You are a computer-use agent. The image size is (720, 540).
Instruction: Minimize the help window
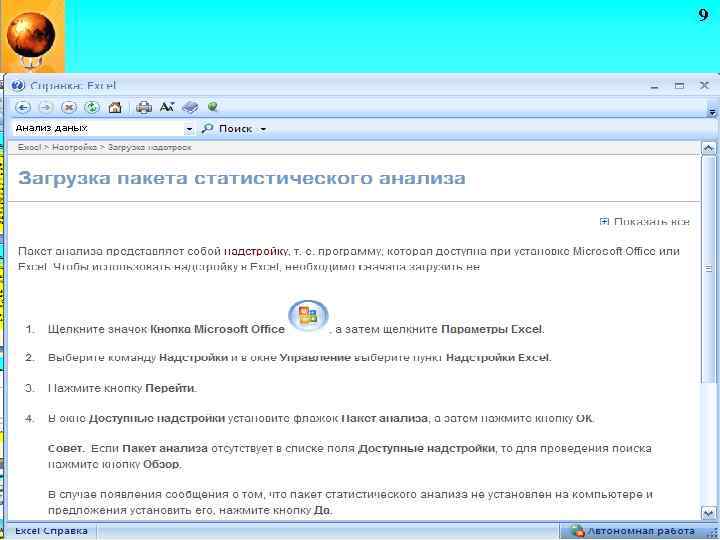tap(654, 86)
